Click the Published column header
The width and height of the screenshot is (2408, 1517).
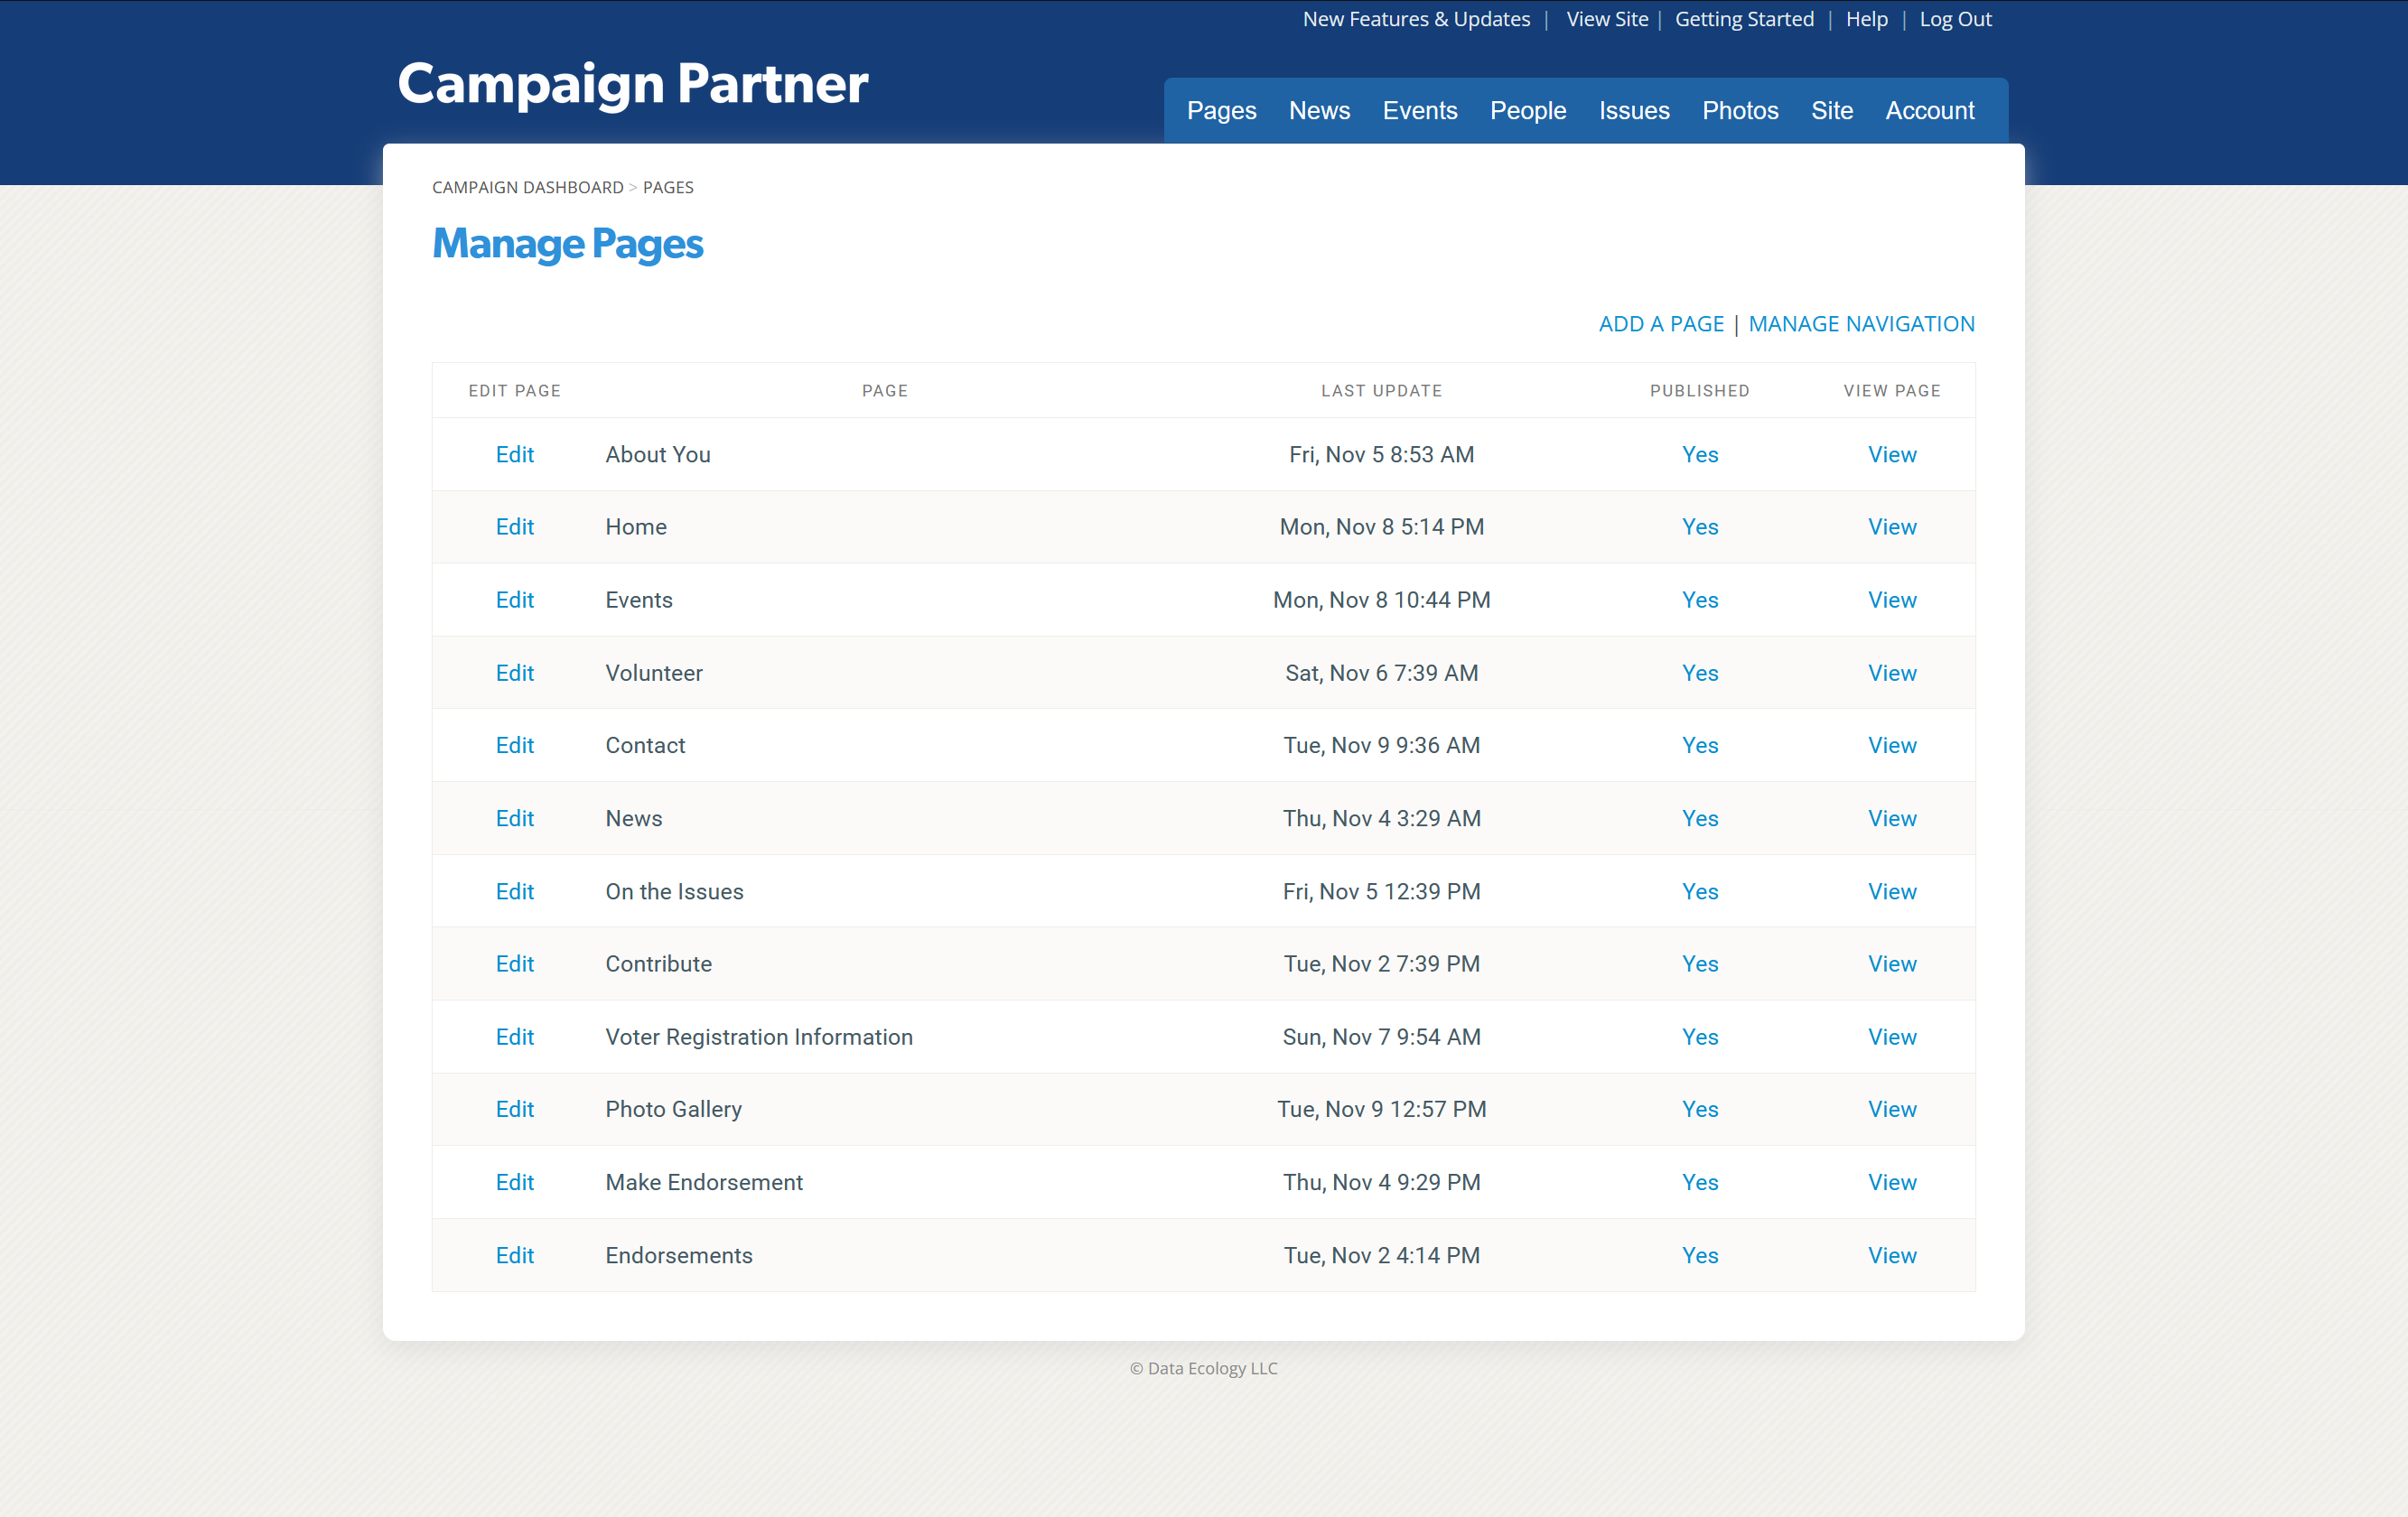[x=1699, y=391]
